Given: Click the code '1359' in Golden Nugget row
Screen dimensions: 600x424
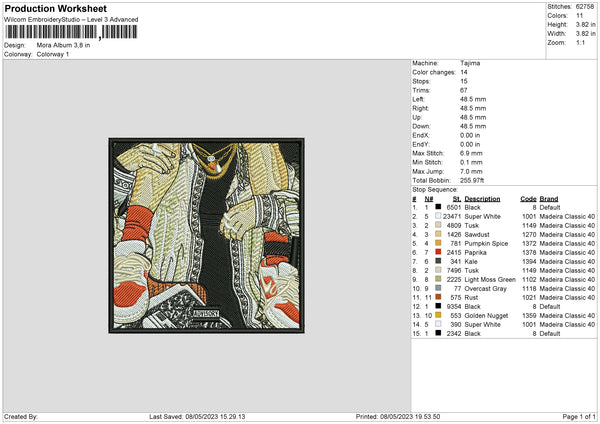Looking at the screenshot, I should pos(529,315).
